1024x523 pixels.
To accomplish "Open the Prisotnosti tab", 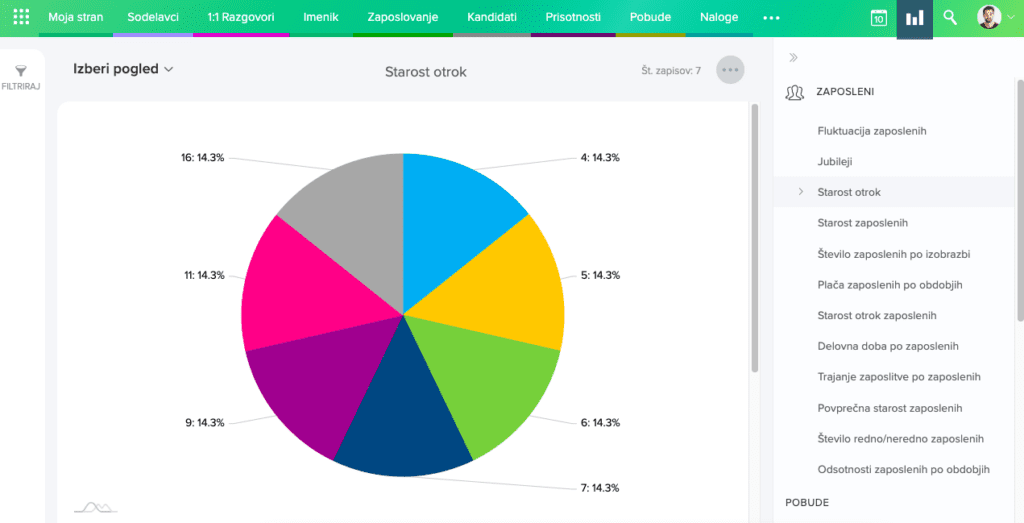I will [x=573, y=18].
